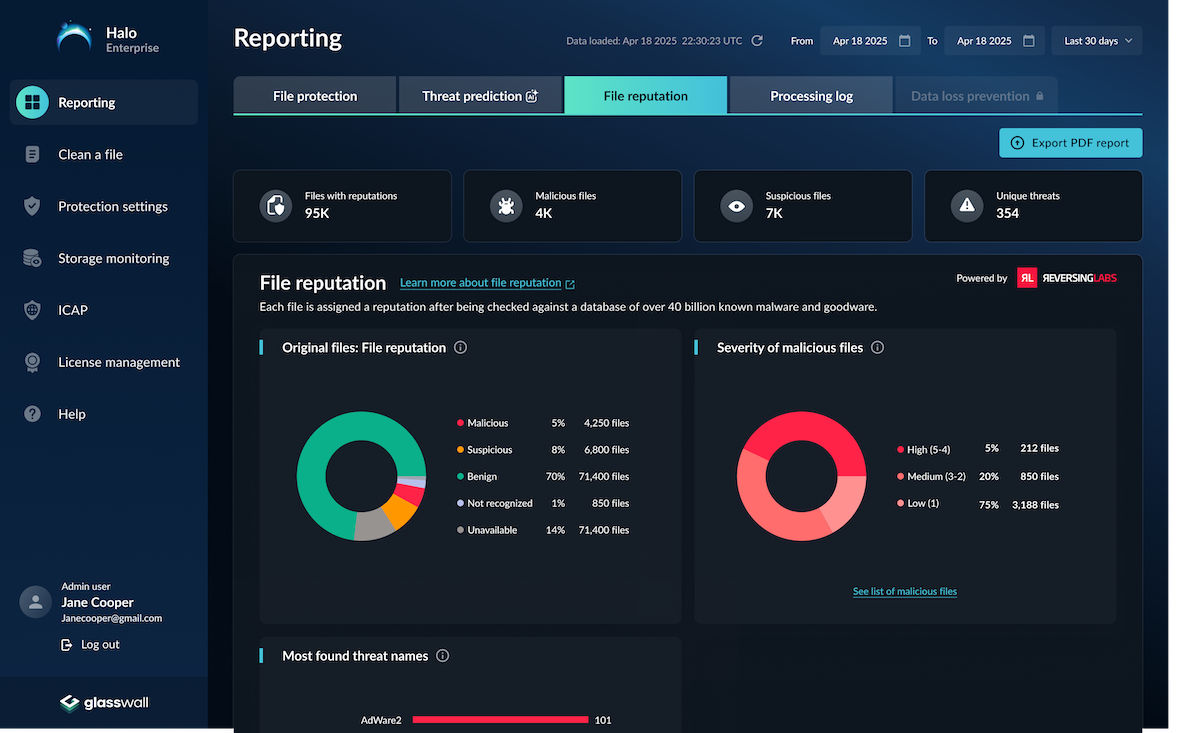
Task: Click the AI sparkle icon on Threat prediction
Action: click(532, 96)
